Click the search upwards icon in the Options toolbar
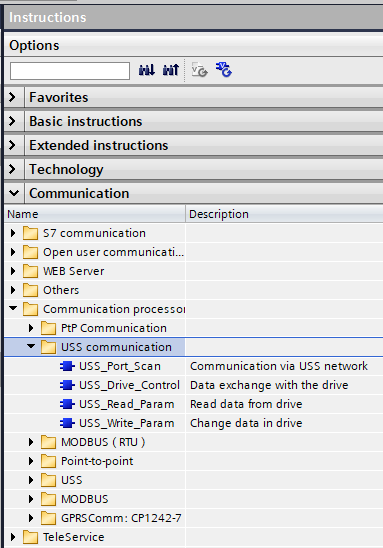This screenshot has width=383, height=548. [x=171, y=70]
